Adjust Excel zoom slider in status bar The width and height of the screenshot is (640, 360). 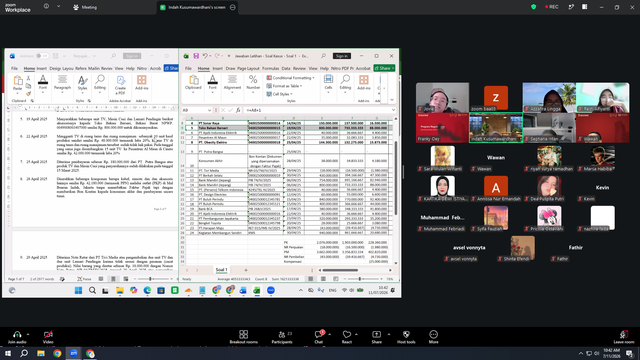[360, 279]
